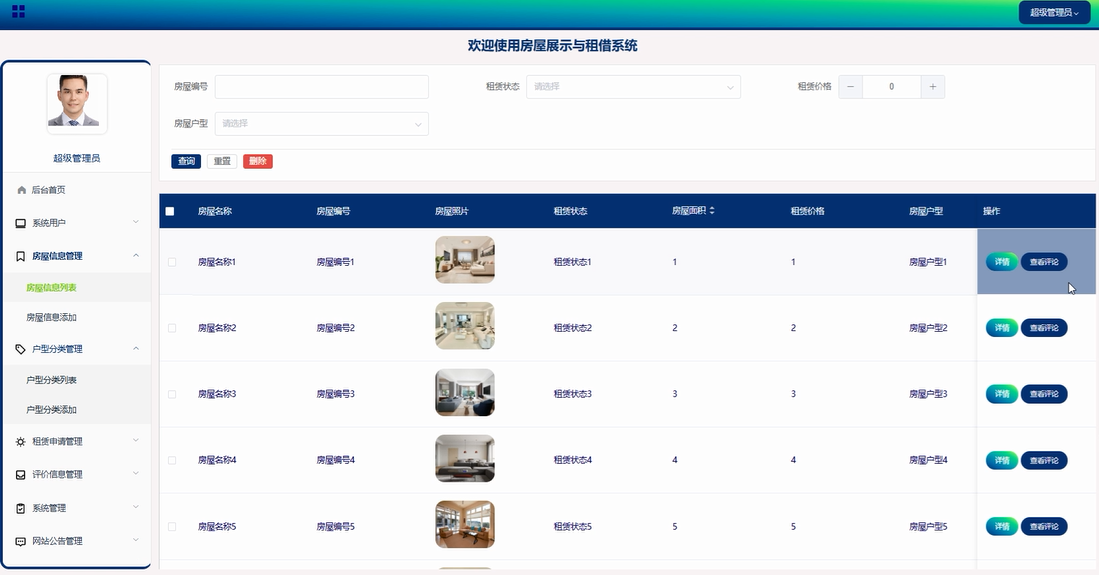The height and width of the screenshot is (575, 1099).
Task: Click the 租赁状态3 table cell
Action: (573, 394)
